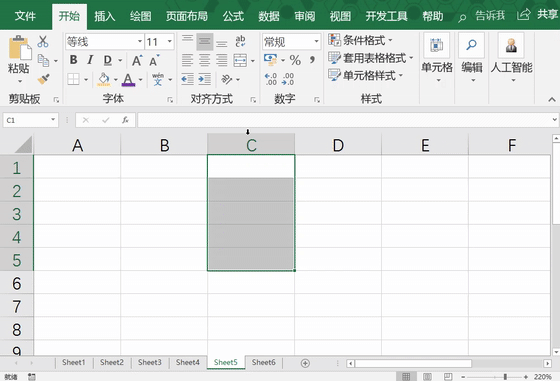The width and height of the screenshot is (560, 381).
Task: Open the 文件 file menu
Action: point(25,16)
